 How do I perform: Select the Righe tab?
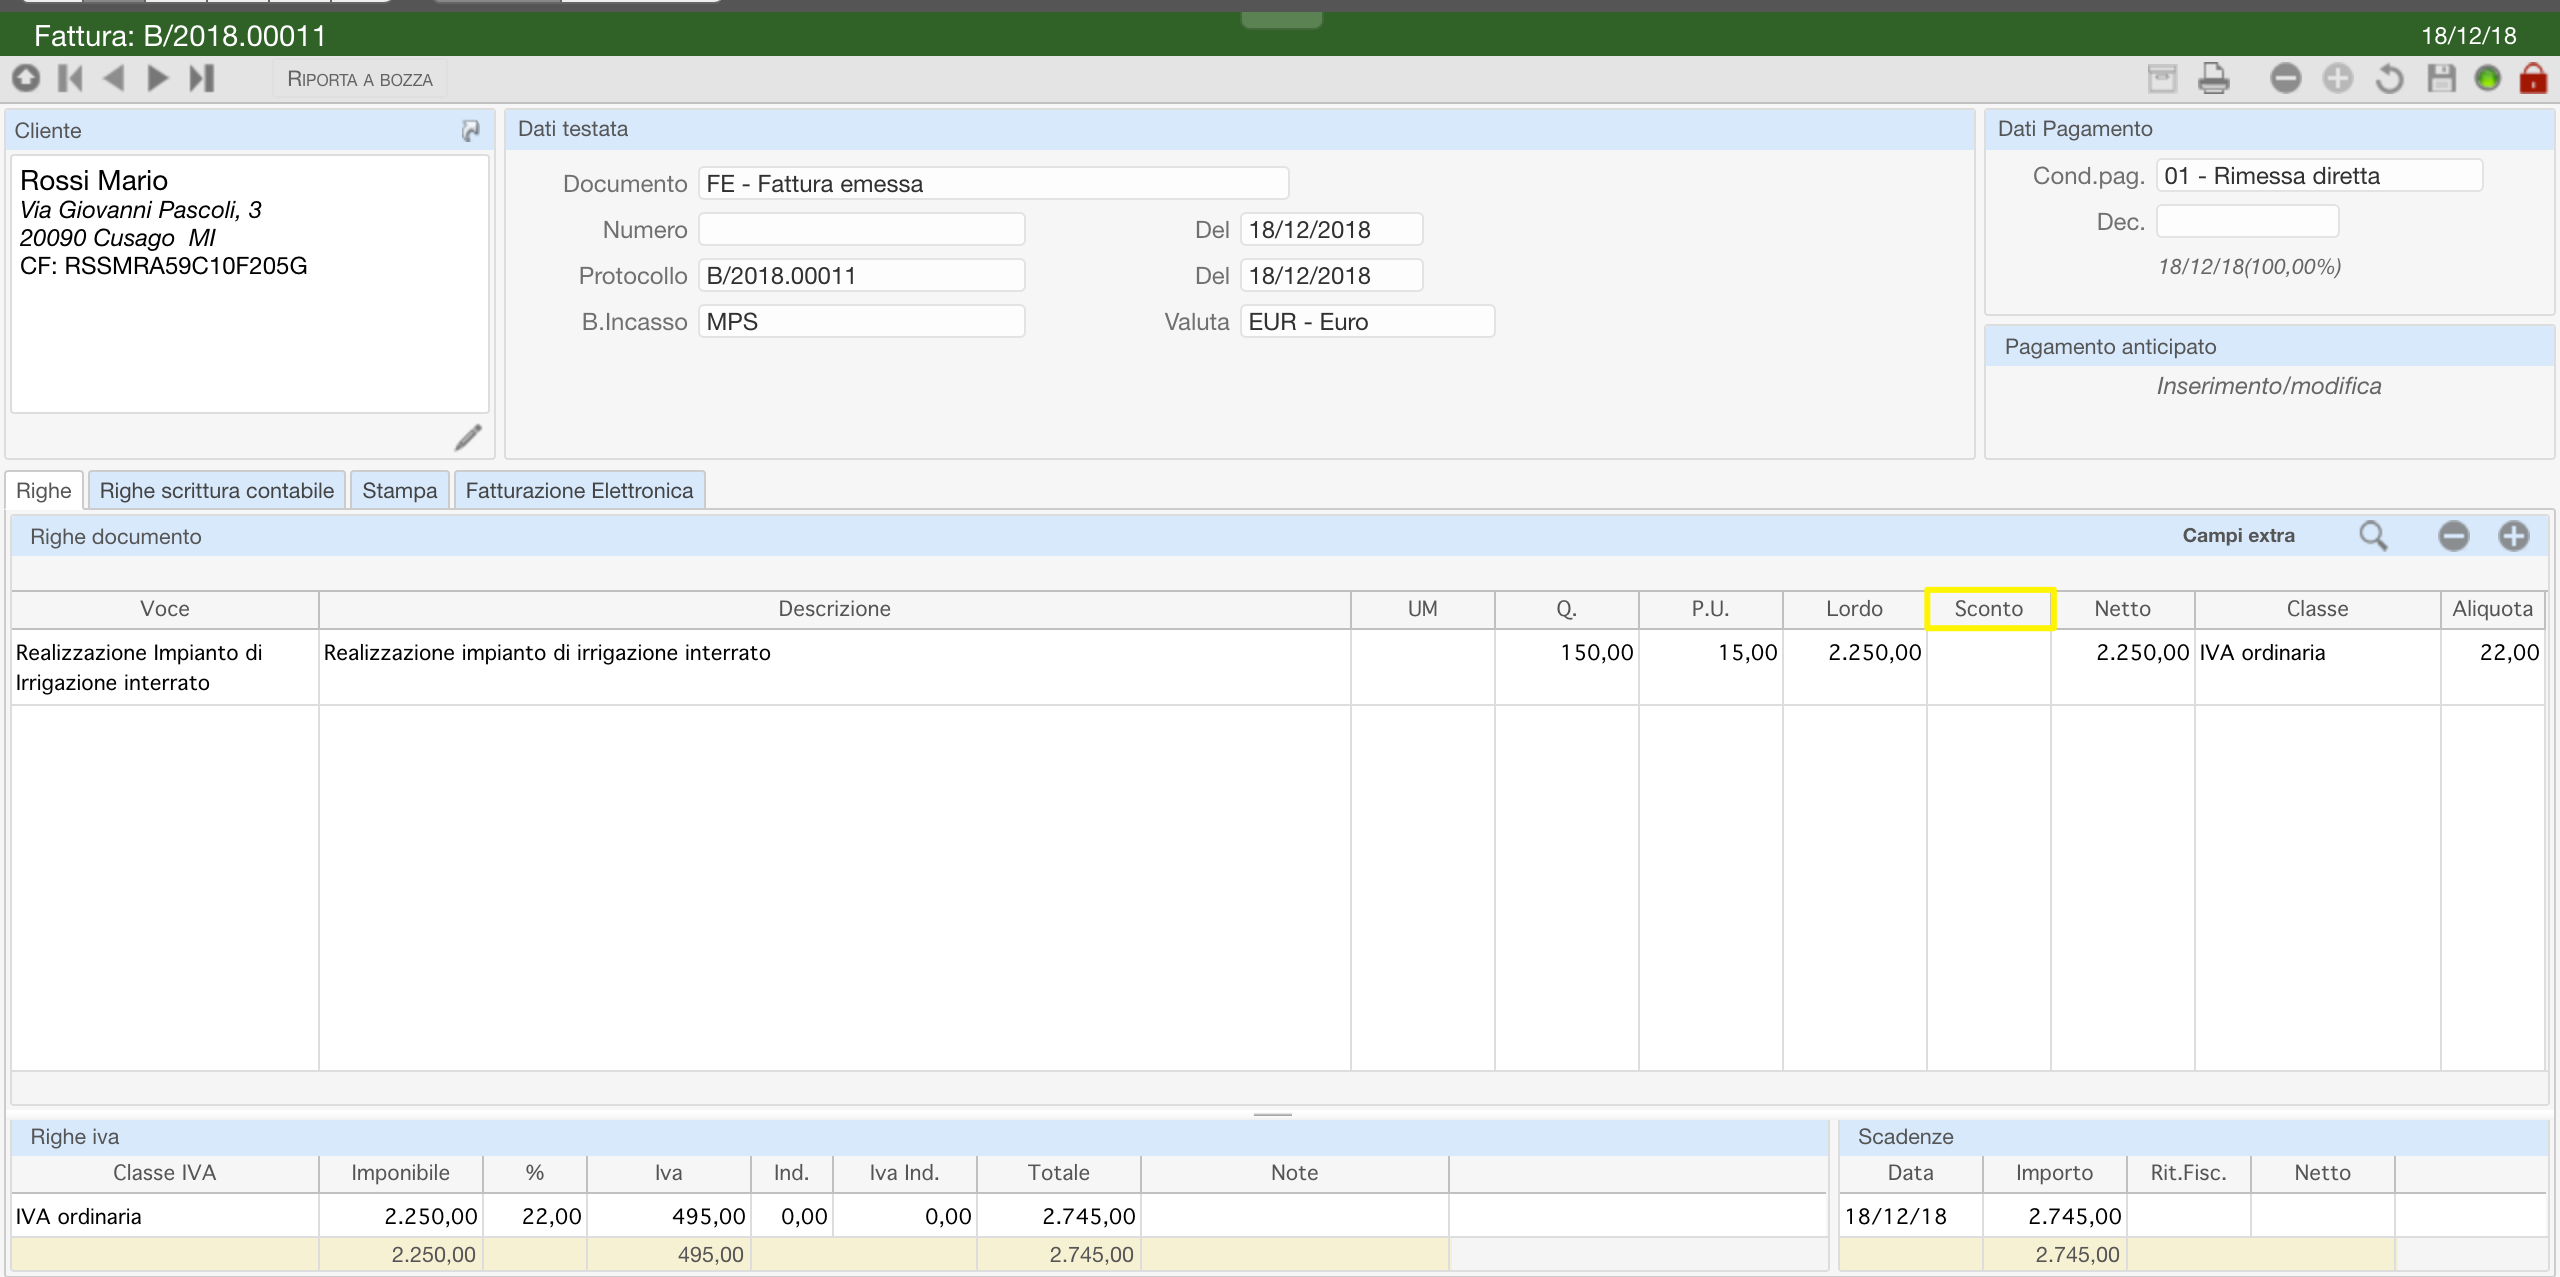pyautogui.click(x=44, y=490)
